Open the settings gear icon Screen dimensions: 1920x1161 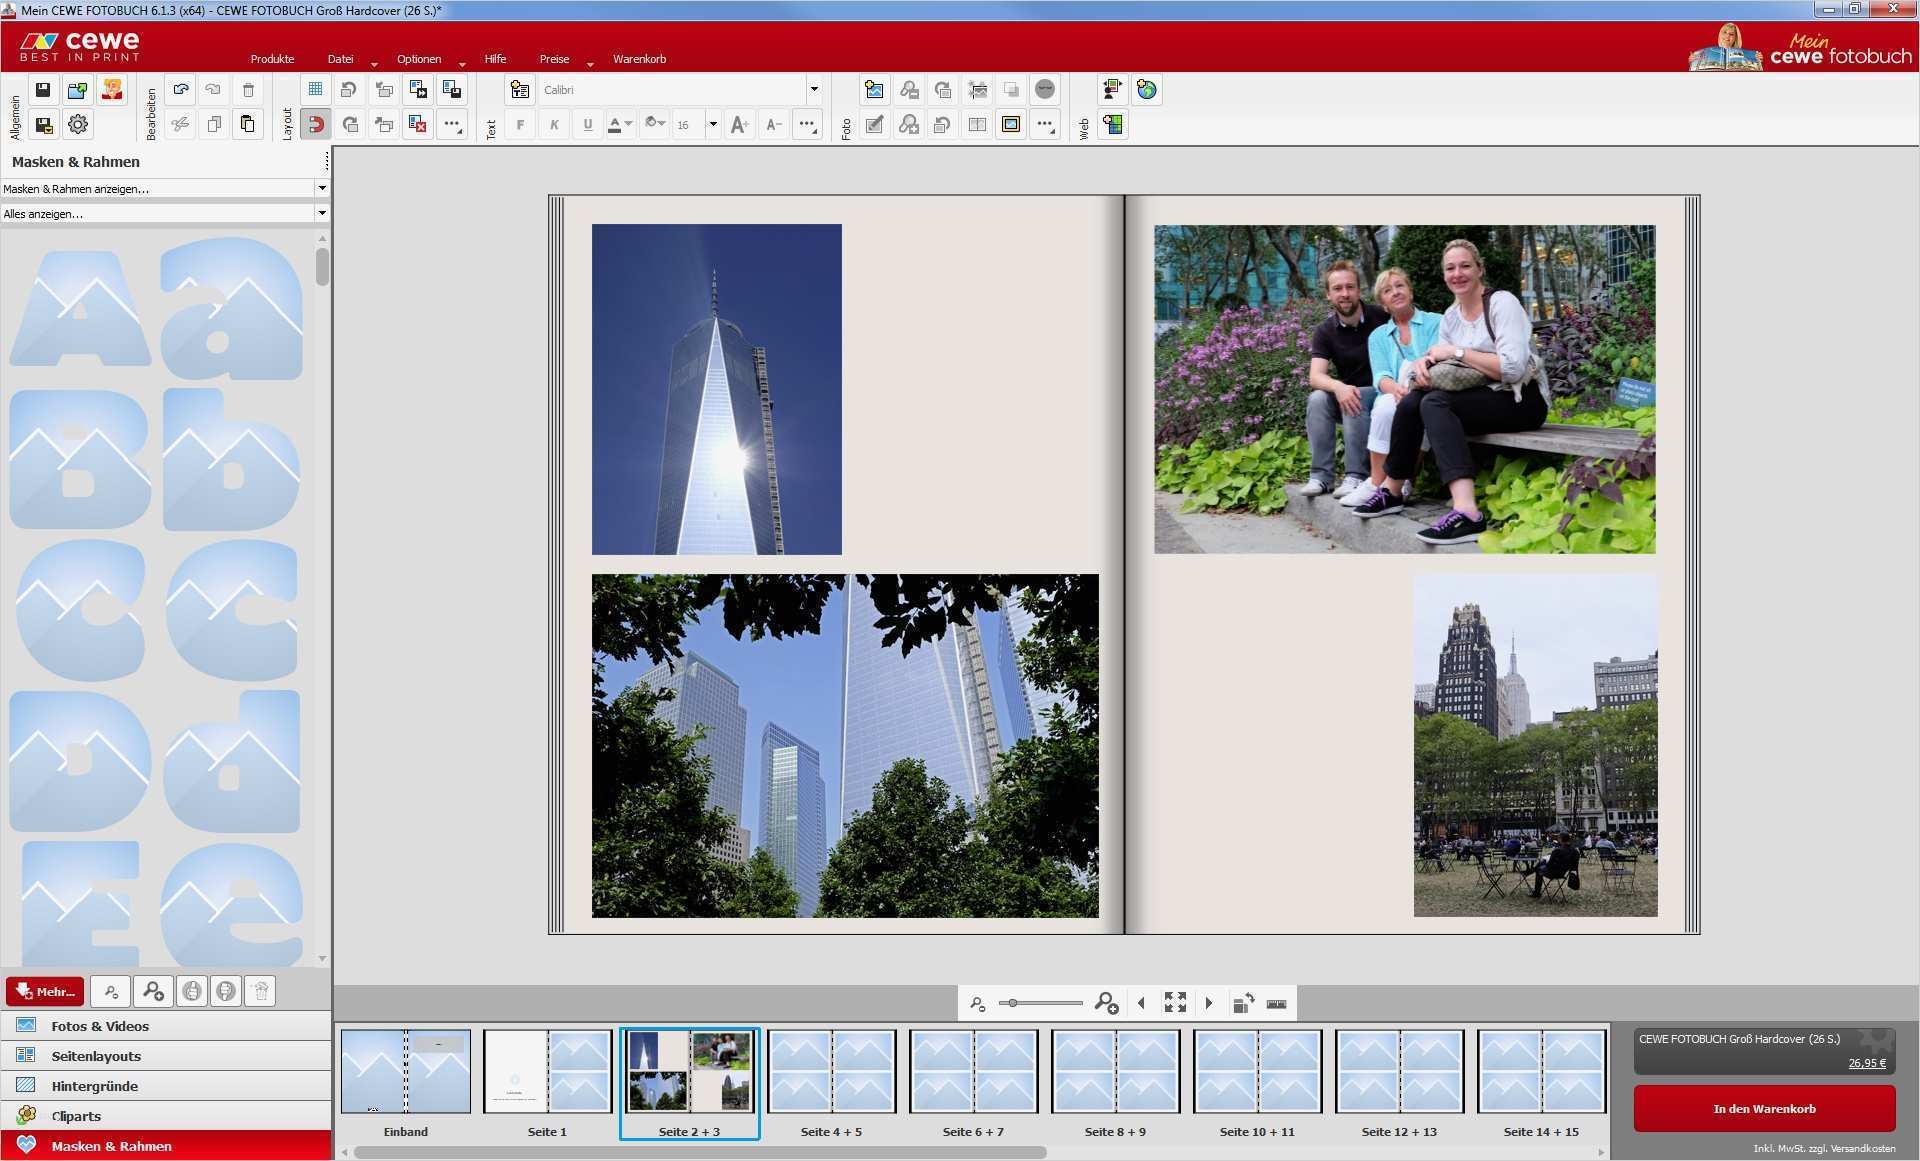(x=77, y=124)
